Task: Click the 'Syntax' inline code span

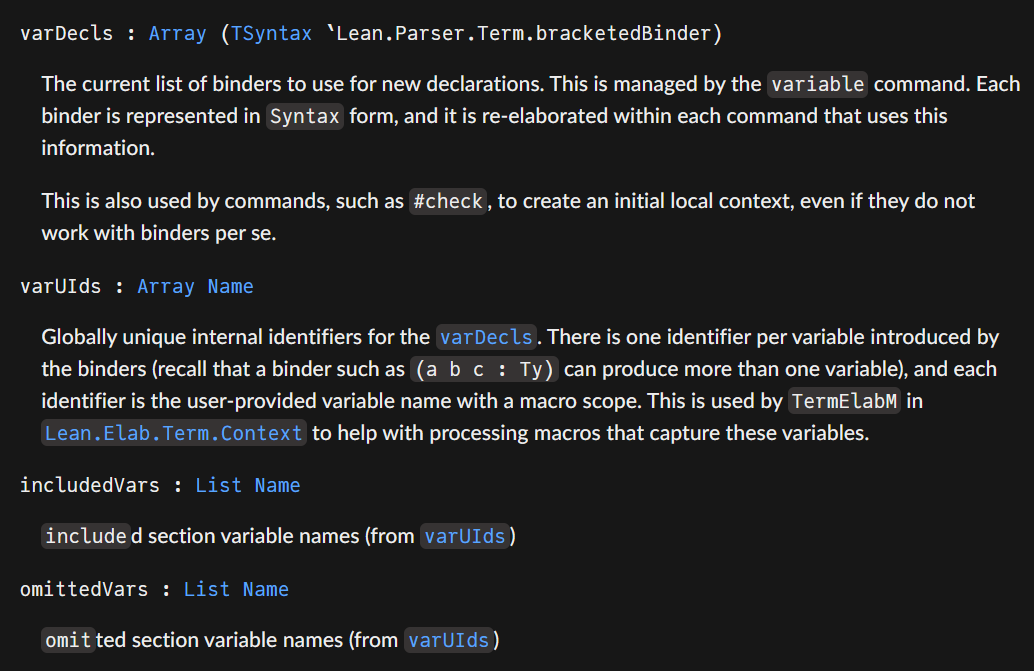Action: 305,116
